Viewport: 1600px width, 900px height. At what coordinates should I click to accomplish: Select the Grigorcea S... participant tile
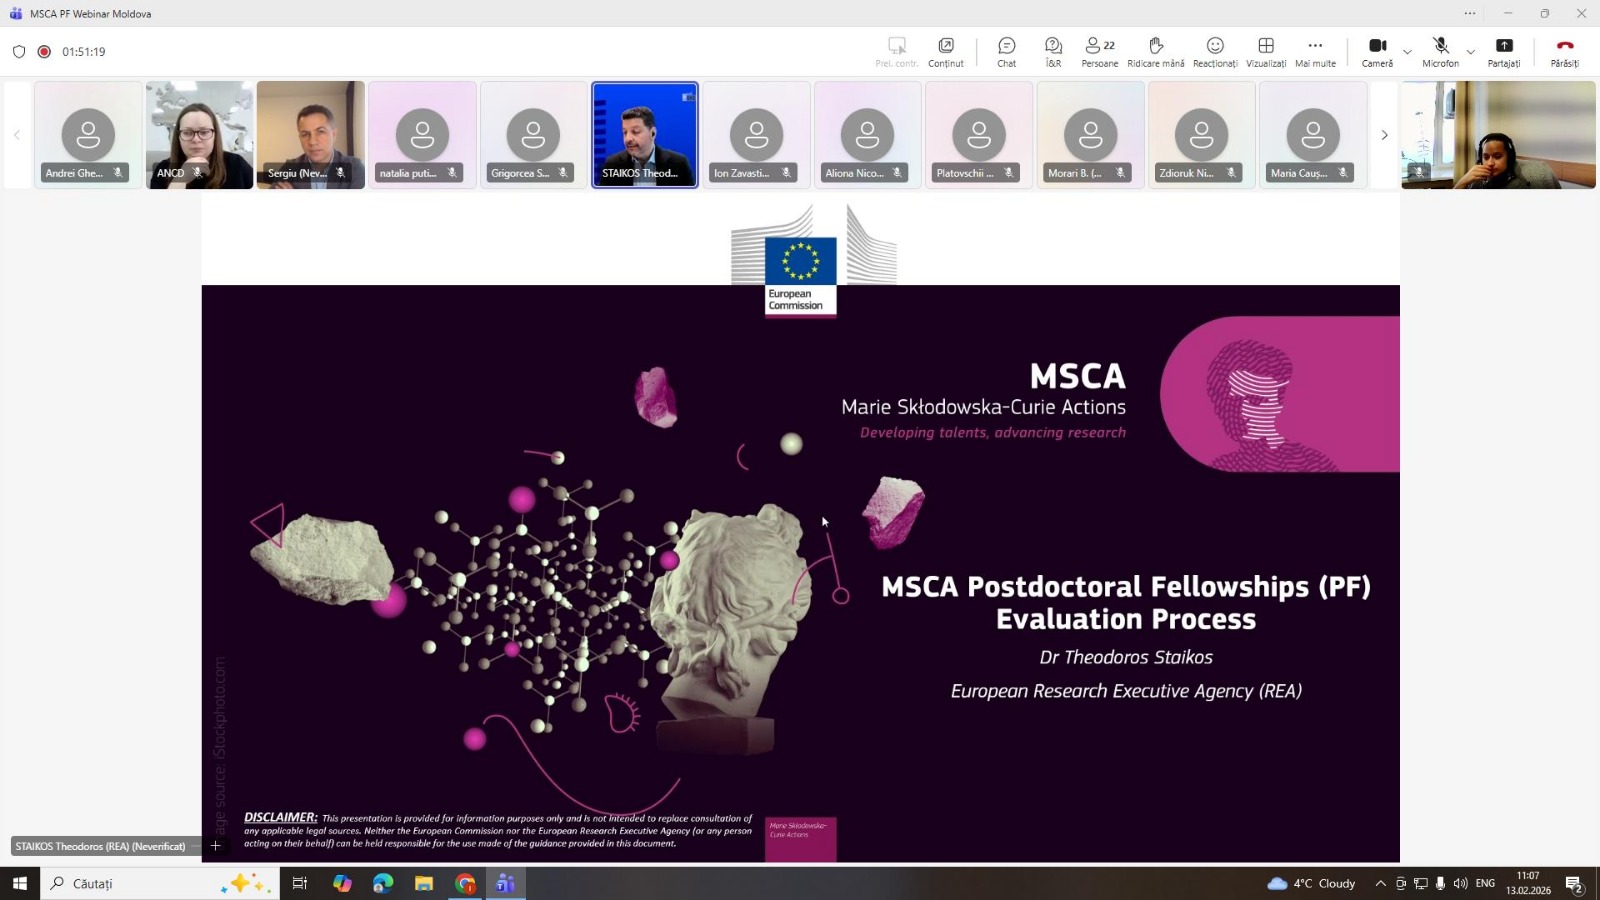click(x=534, y=135)
